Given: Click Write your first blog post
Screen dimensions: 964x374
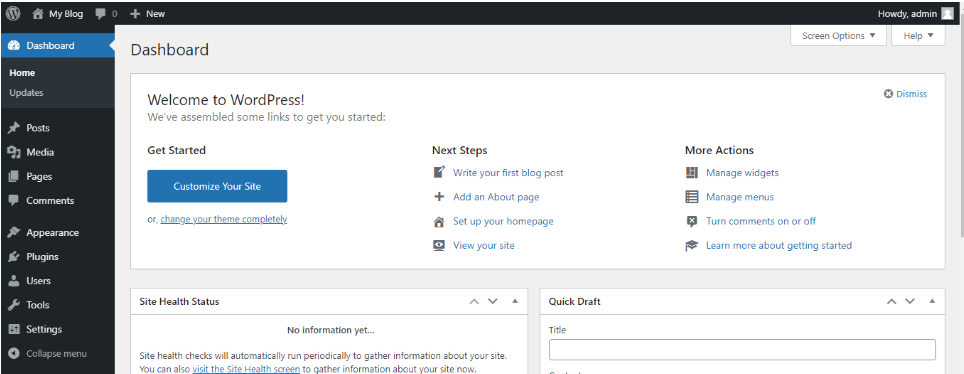Looking at the screenshot, I should click(x=508, y=173).
